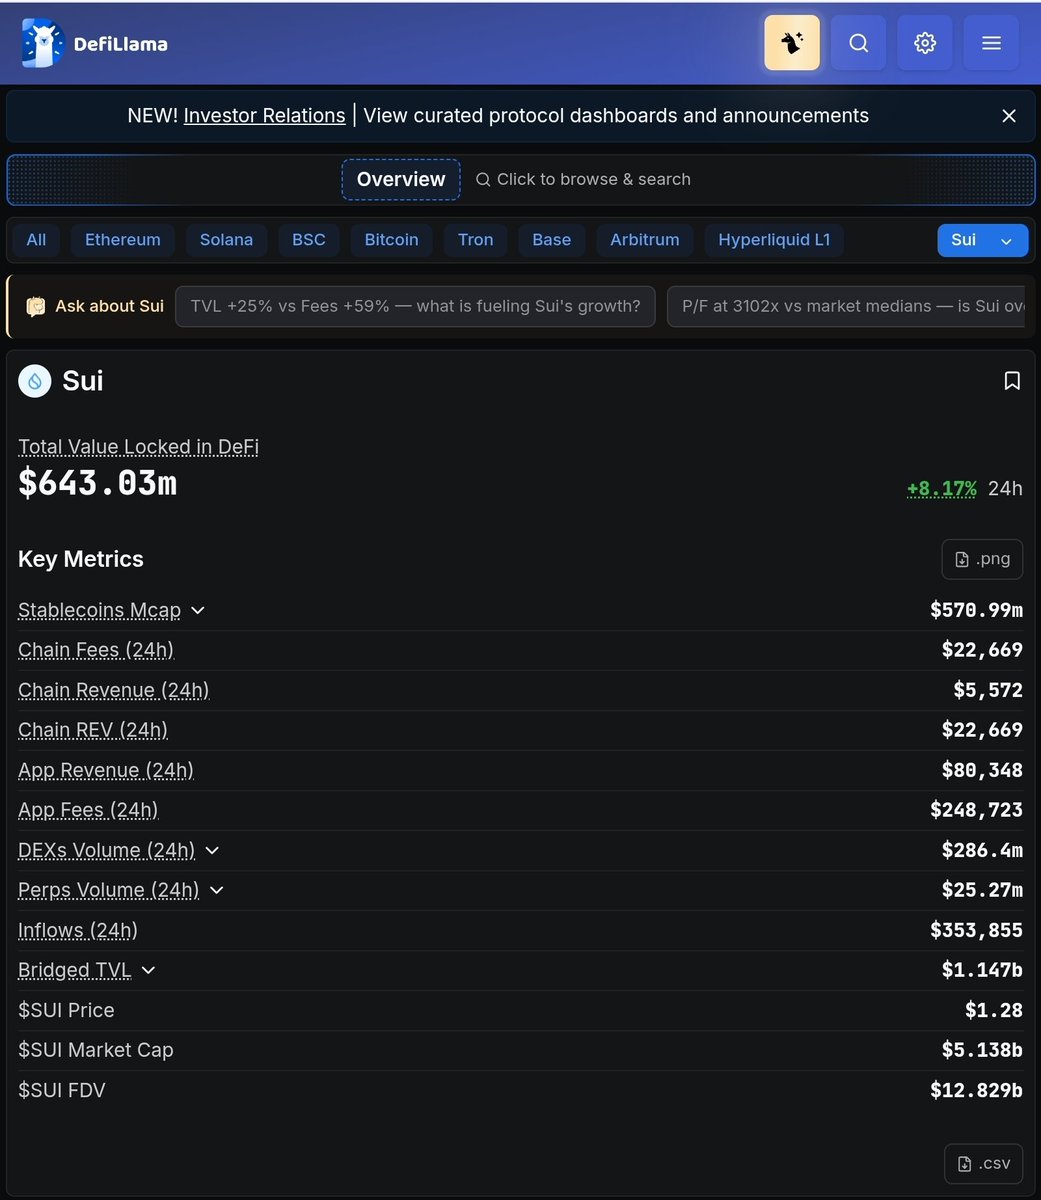Click the $SUI Price label

[66, 1010]
